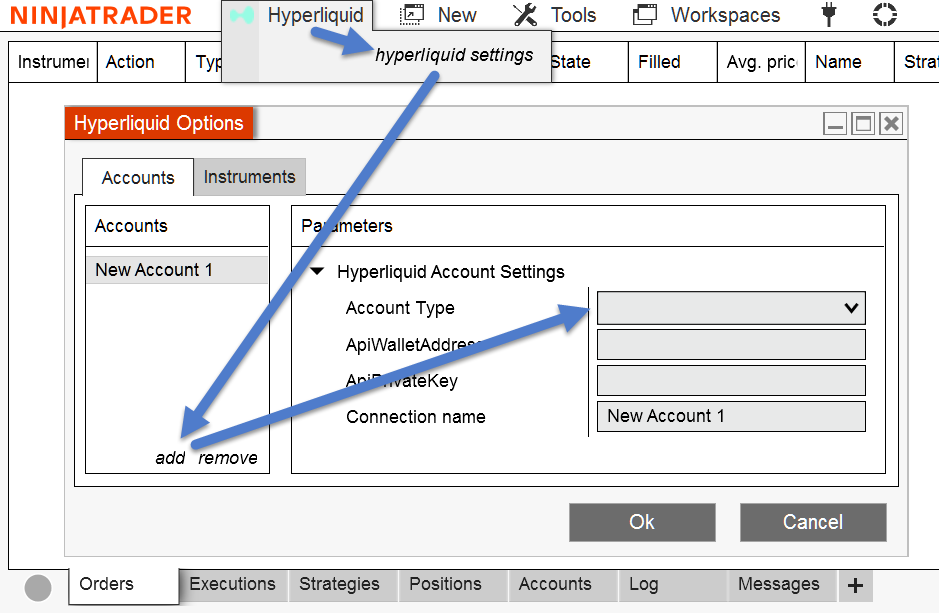Screen dimensions: 939x613
Task: Click the add account link
Action: pos(170,458)
